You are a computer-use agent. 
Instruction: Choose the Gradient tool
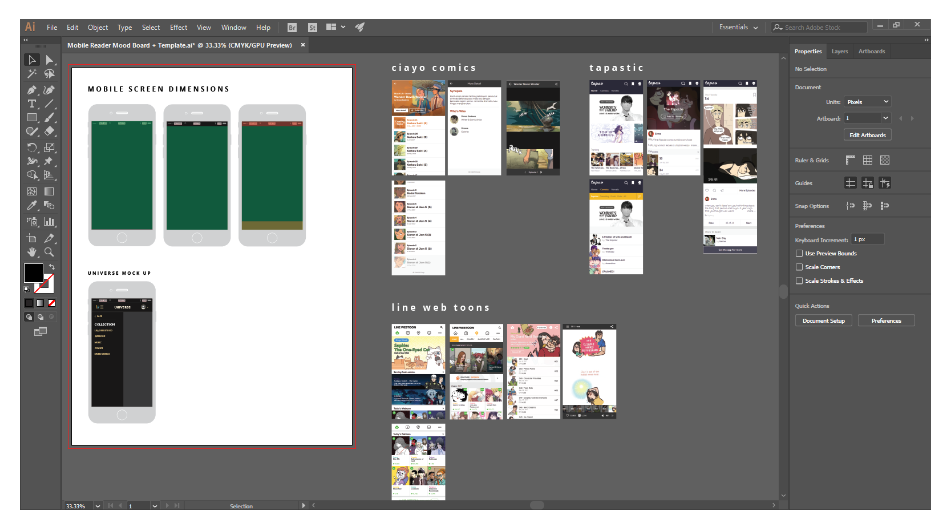pyautogui.click(x=49, y=191)
